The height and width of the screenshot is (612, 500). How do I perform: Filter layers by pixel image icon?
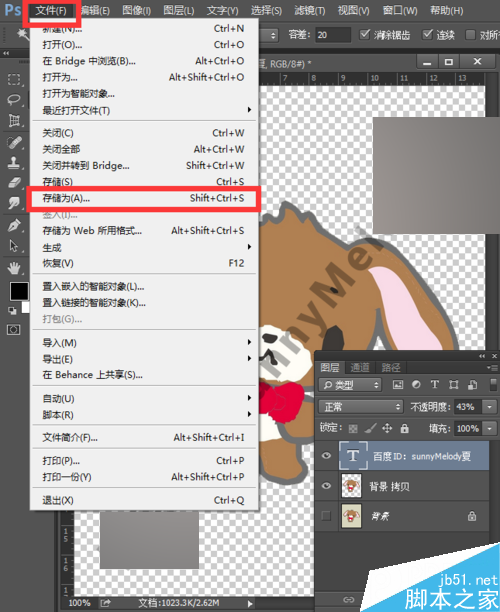pyautogui.click(x=398, y=385)
